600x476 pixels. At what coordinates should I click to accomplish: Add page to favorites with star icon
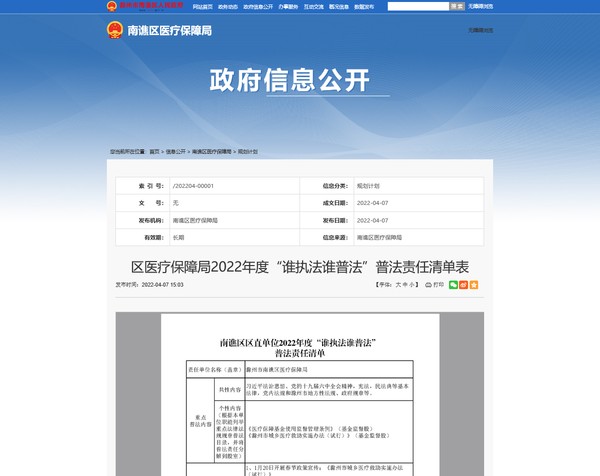(474, 285)
